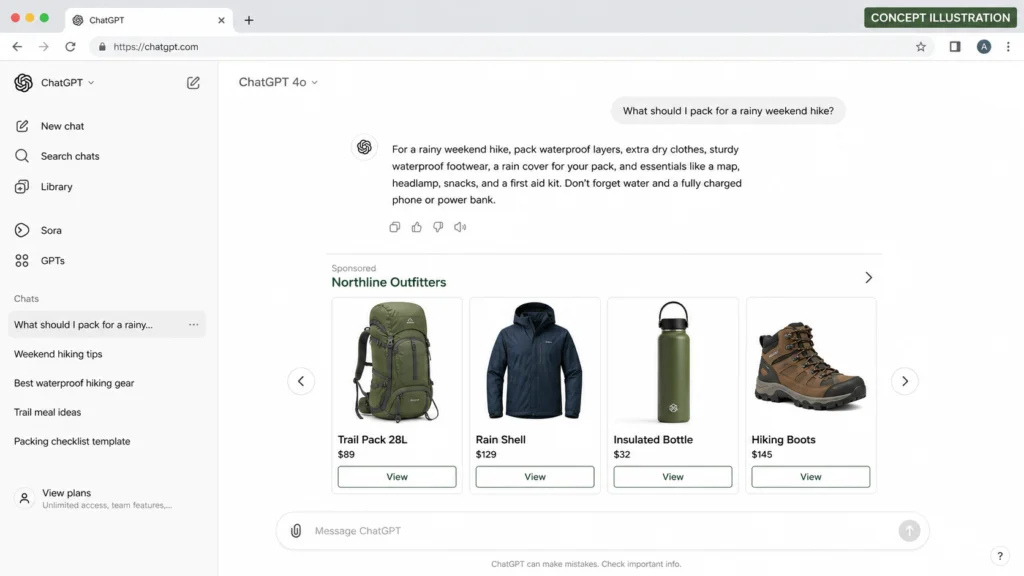This screenshot has height=576, width=1024.
Task: View the Insulated Bottle product
Action: [x=673, y=477]
